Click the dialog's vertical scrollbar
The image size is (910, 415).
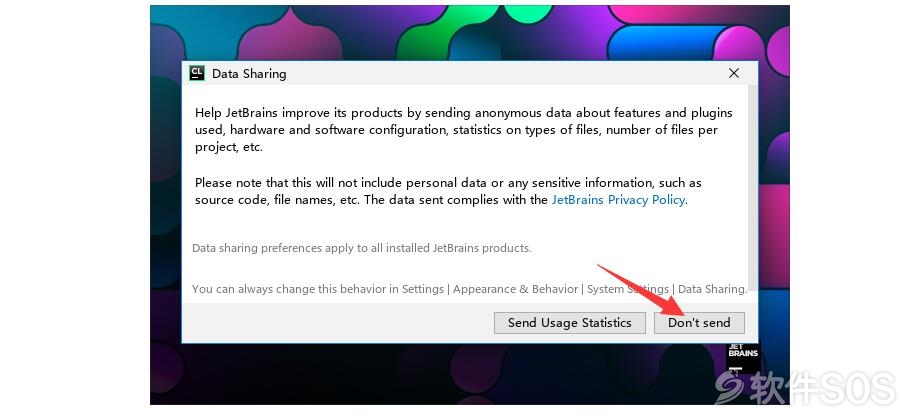(x=753, y=187)
